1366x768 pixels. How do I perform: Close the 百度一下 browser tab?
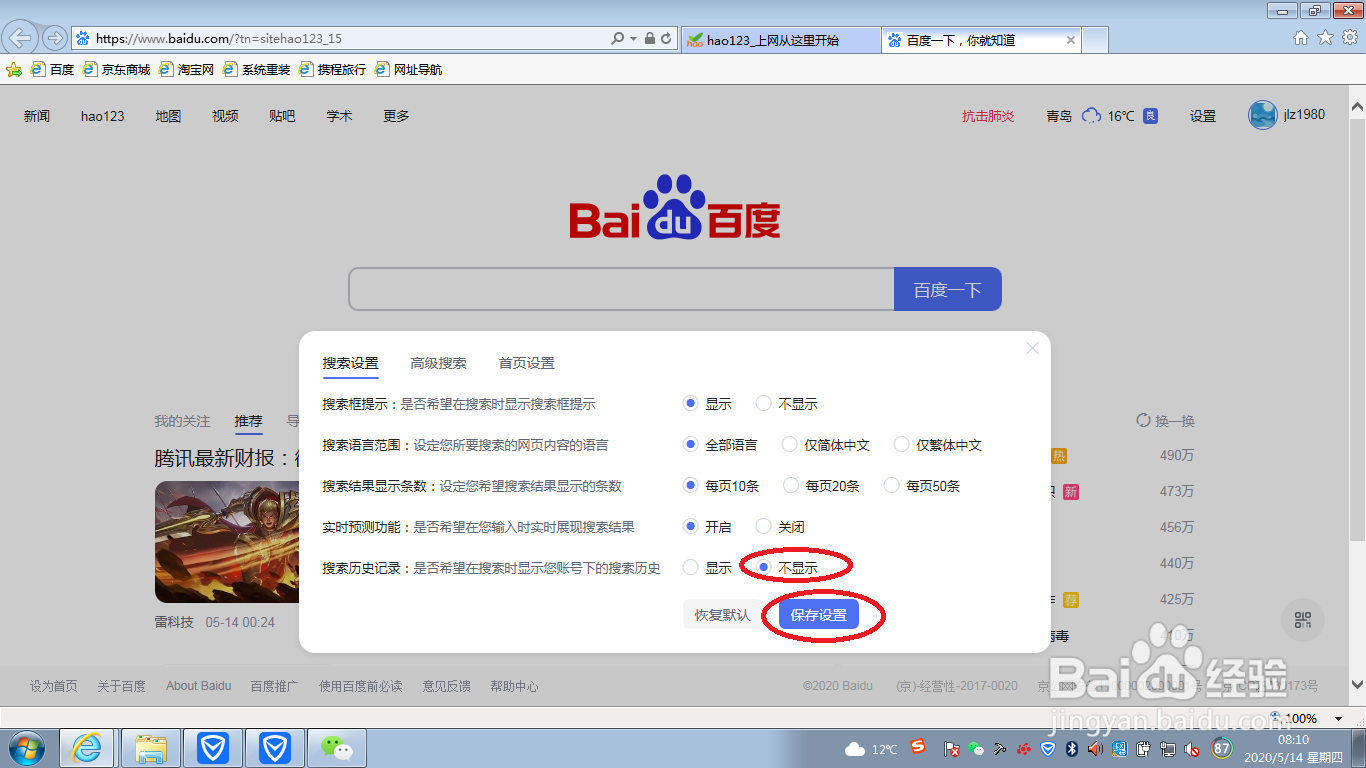pyautogui.click(x=1071, y=40)
